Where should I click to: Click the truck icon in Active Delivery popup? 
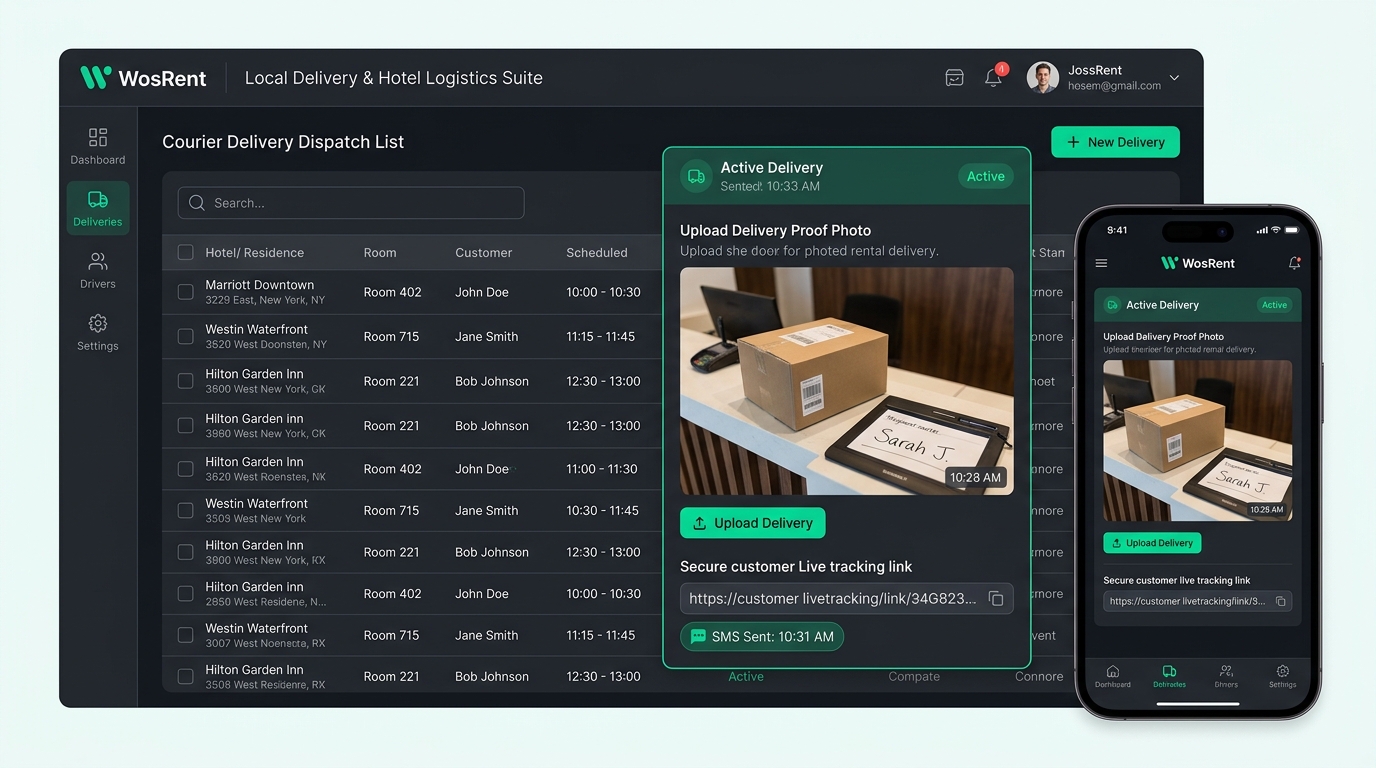pyautogui.click(x=696, y=176)
